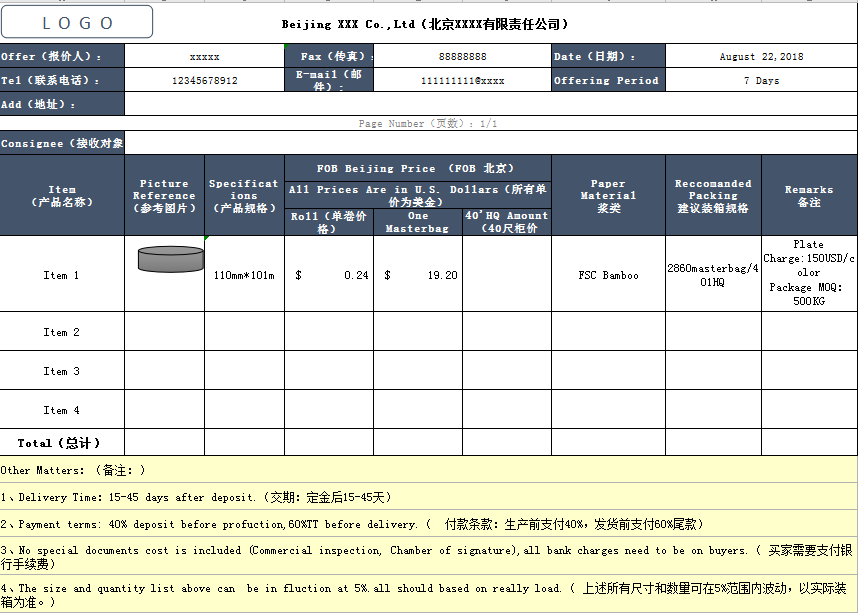Select the 'Offer（报价人）' label cell
This screenshot has width=858, height=613.
coord(62,56)
